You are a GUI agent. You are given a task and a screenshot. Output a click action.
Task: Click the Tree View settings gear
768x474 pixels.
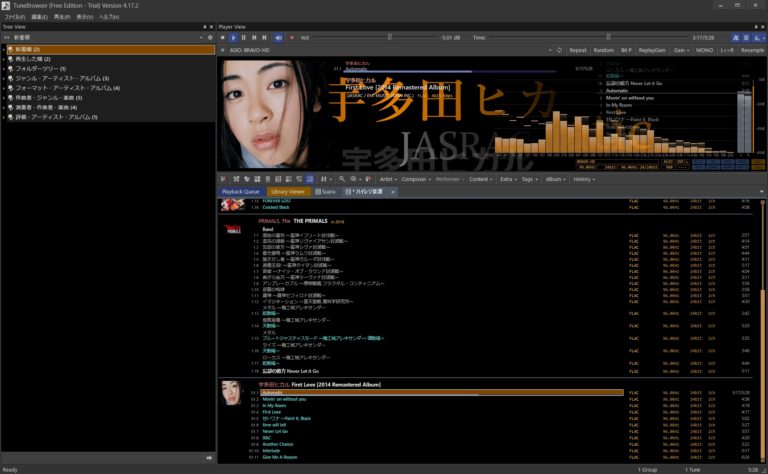pos(210,37)
